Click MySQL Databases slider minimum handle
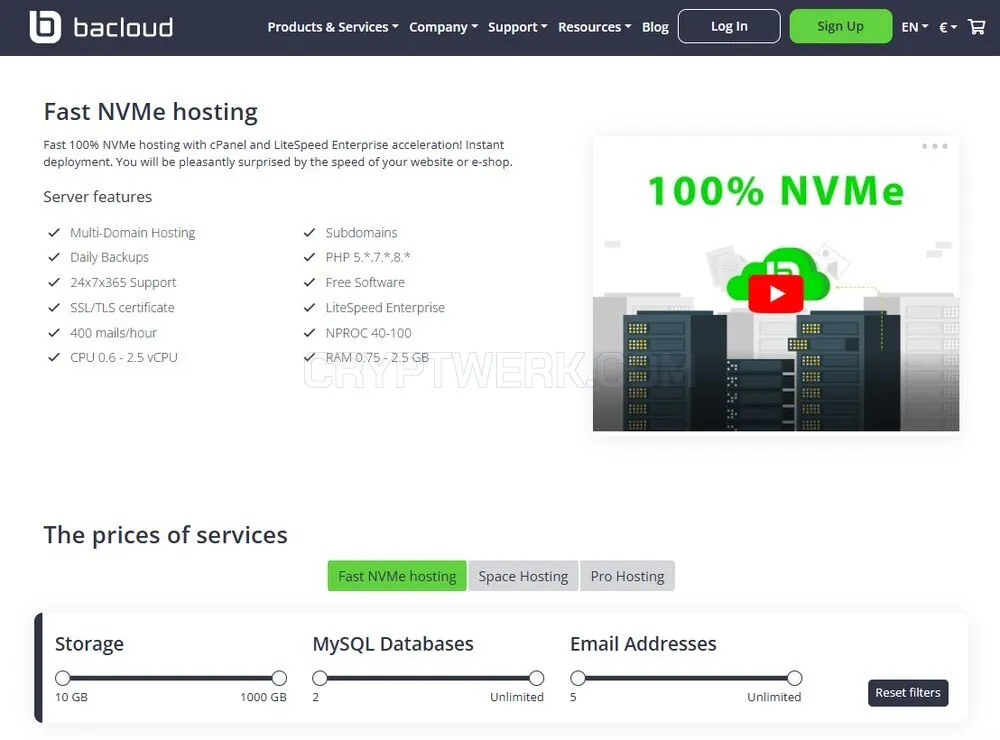The width and height of the screenshot is (1000, 740). tap(320, 677)
